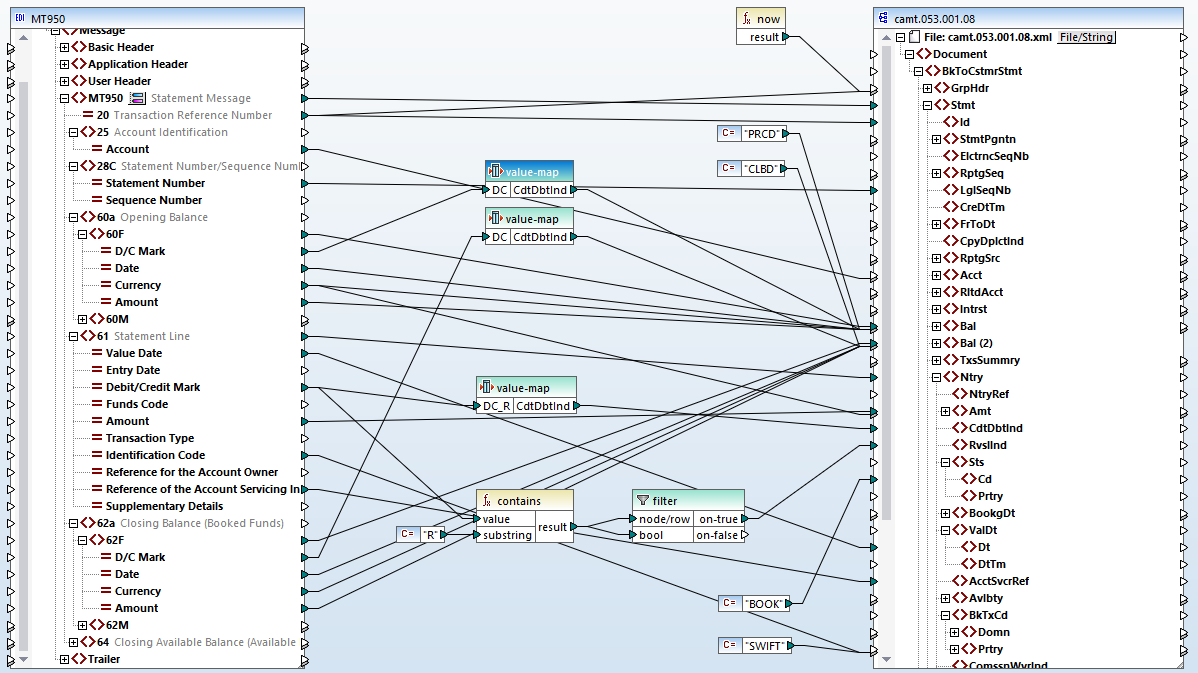Collapse the 62a Closing Balance (Booked Funds) node
This screenshot has width=1198, height=673.
73,522
